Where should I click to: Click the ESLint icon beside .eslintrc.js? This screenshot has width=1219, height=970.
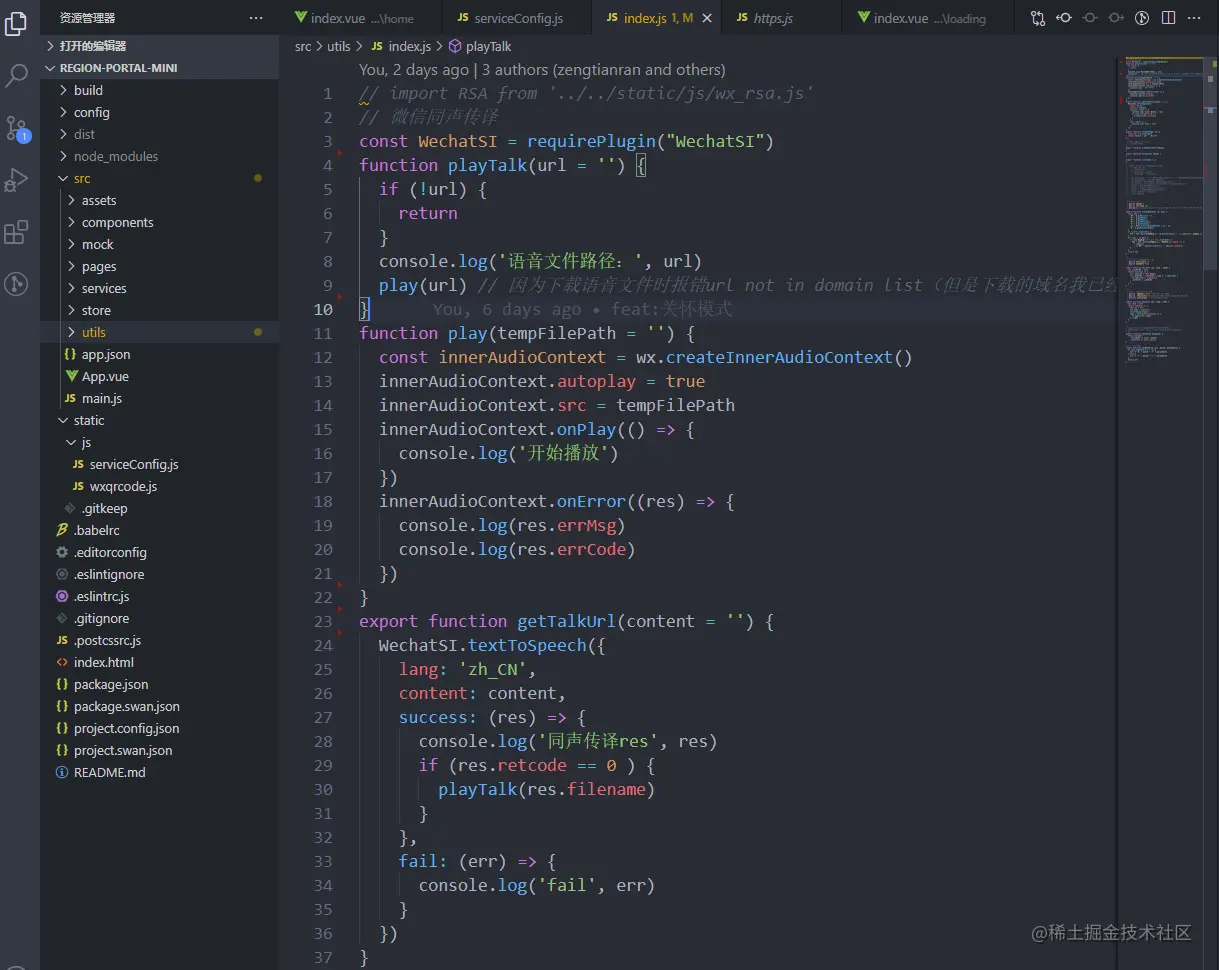[62, 596]
